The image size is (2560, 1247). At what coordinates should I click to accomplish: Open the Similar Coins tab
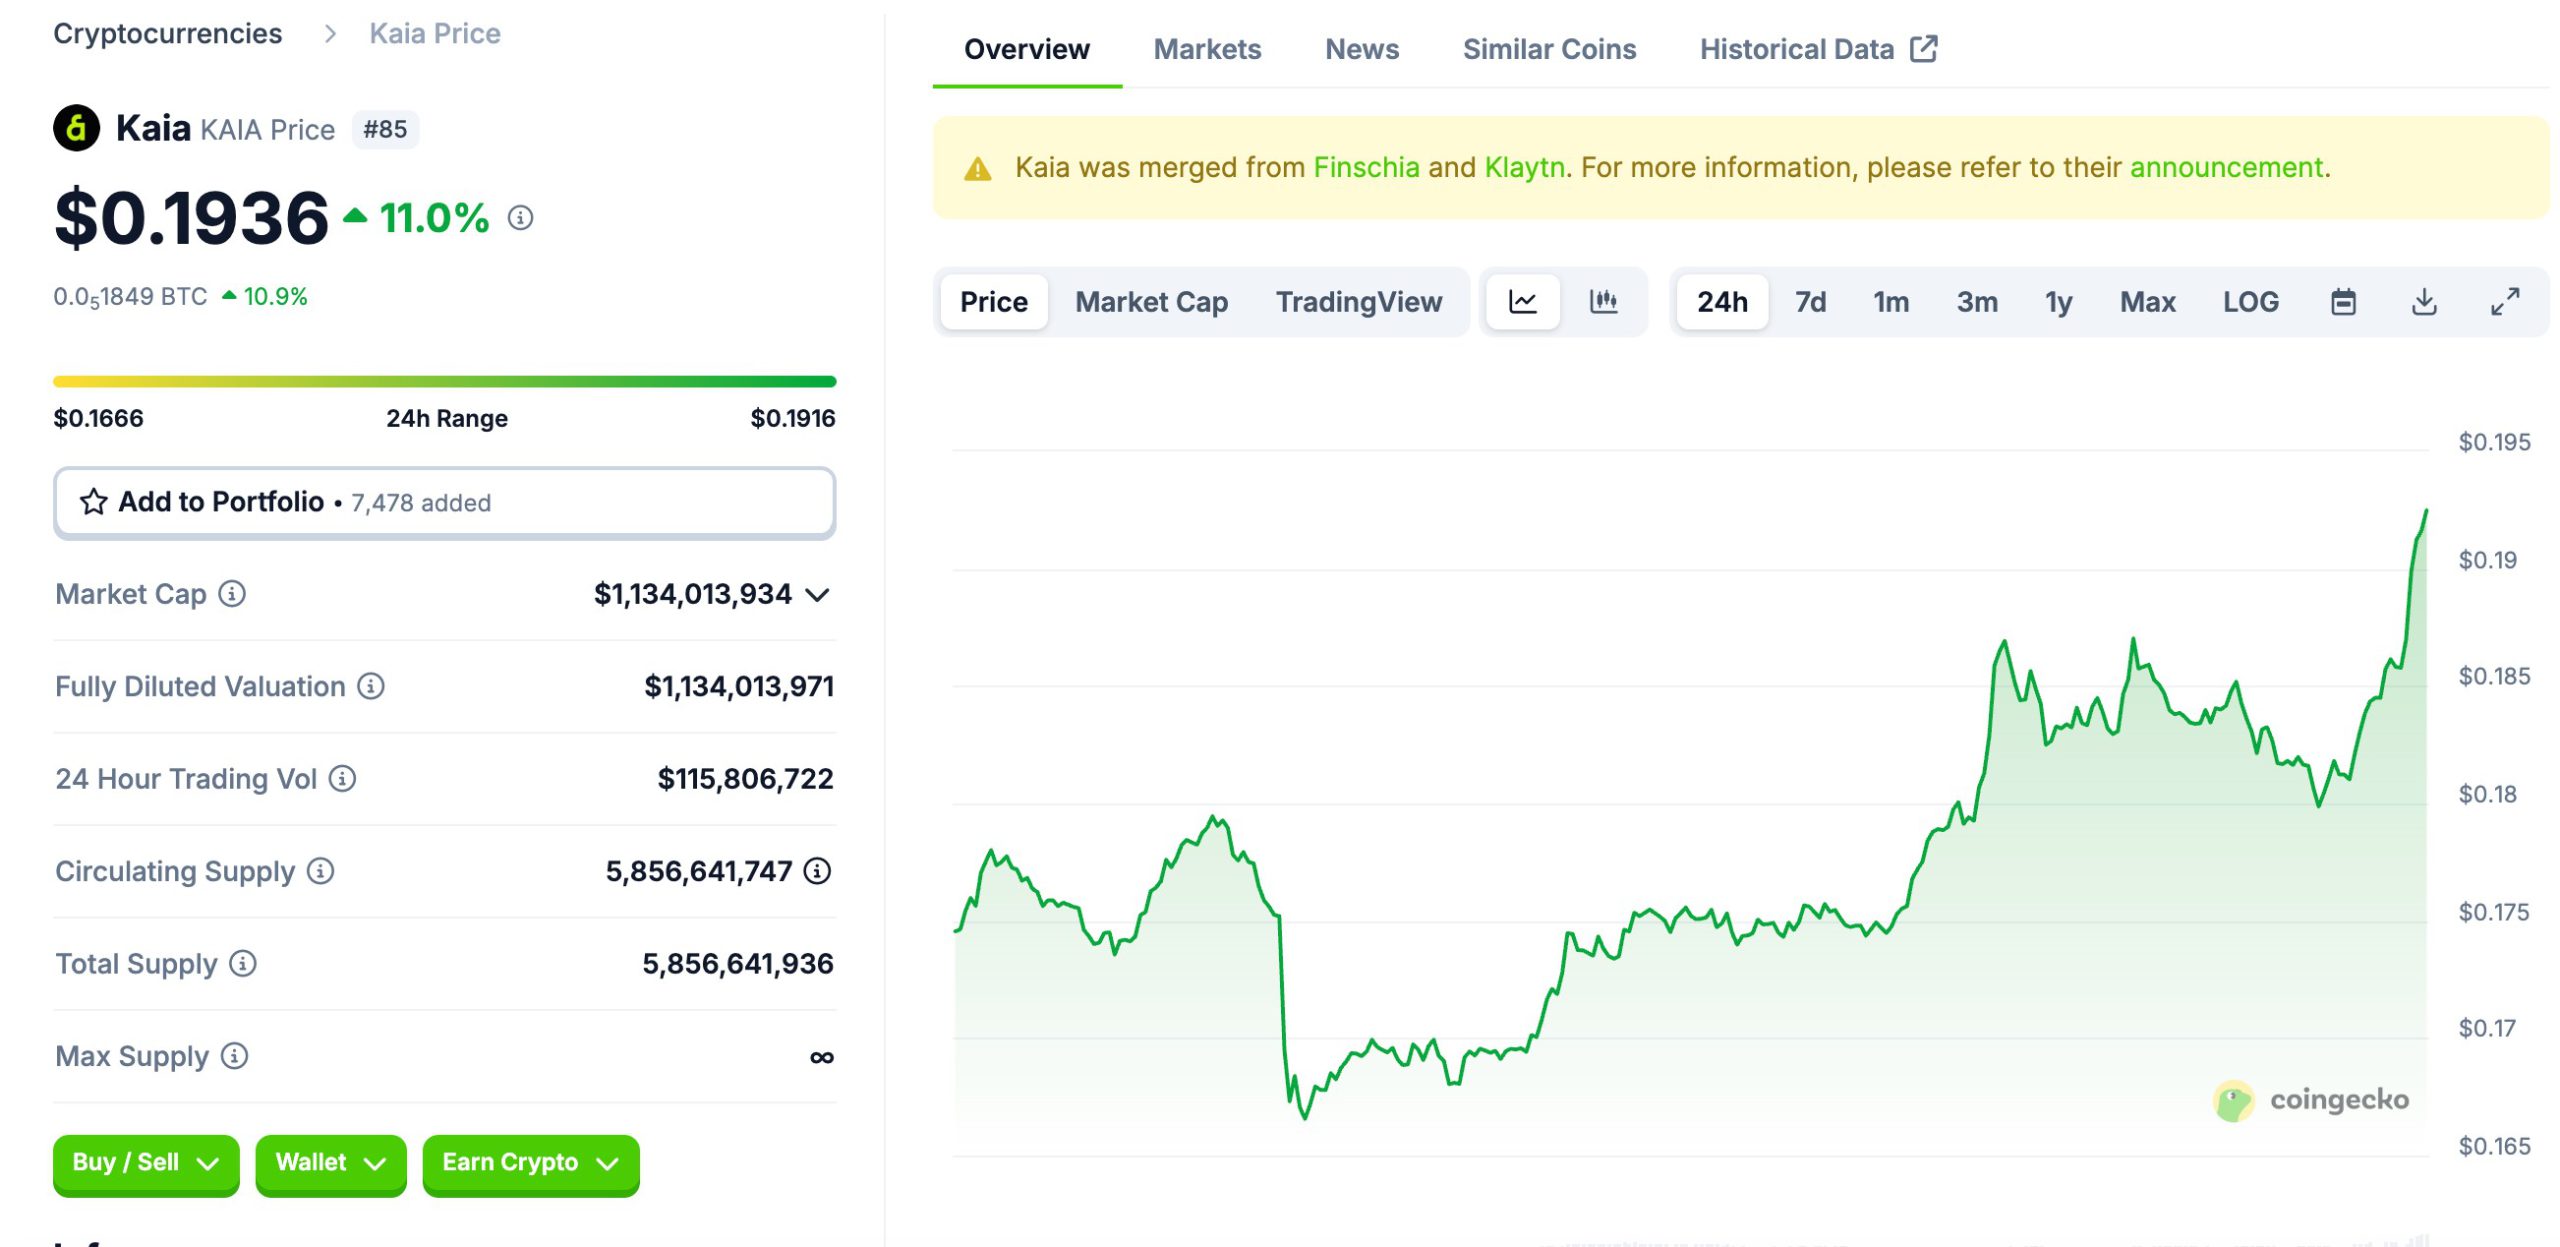(1548, 49)
